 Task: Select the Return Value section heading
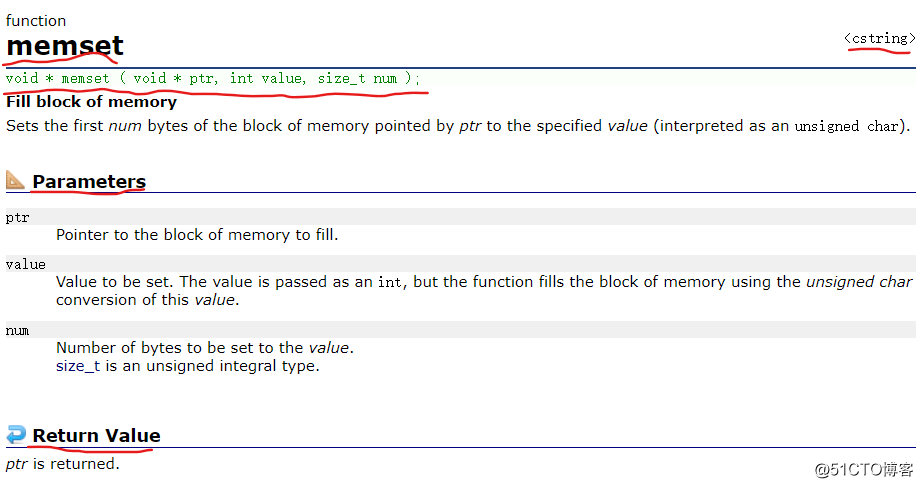[96, 436]
